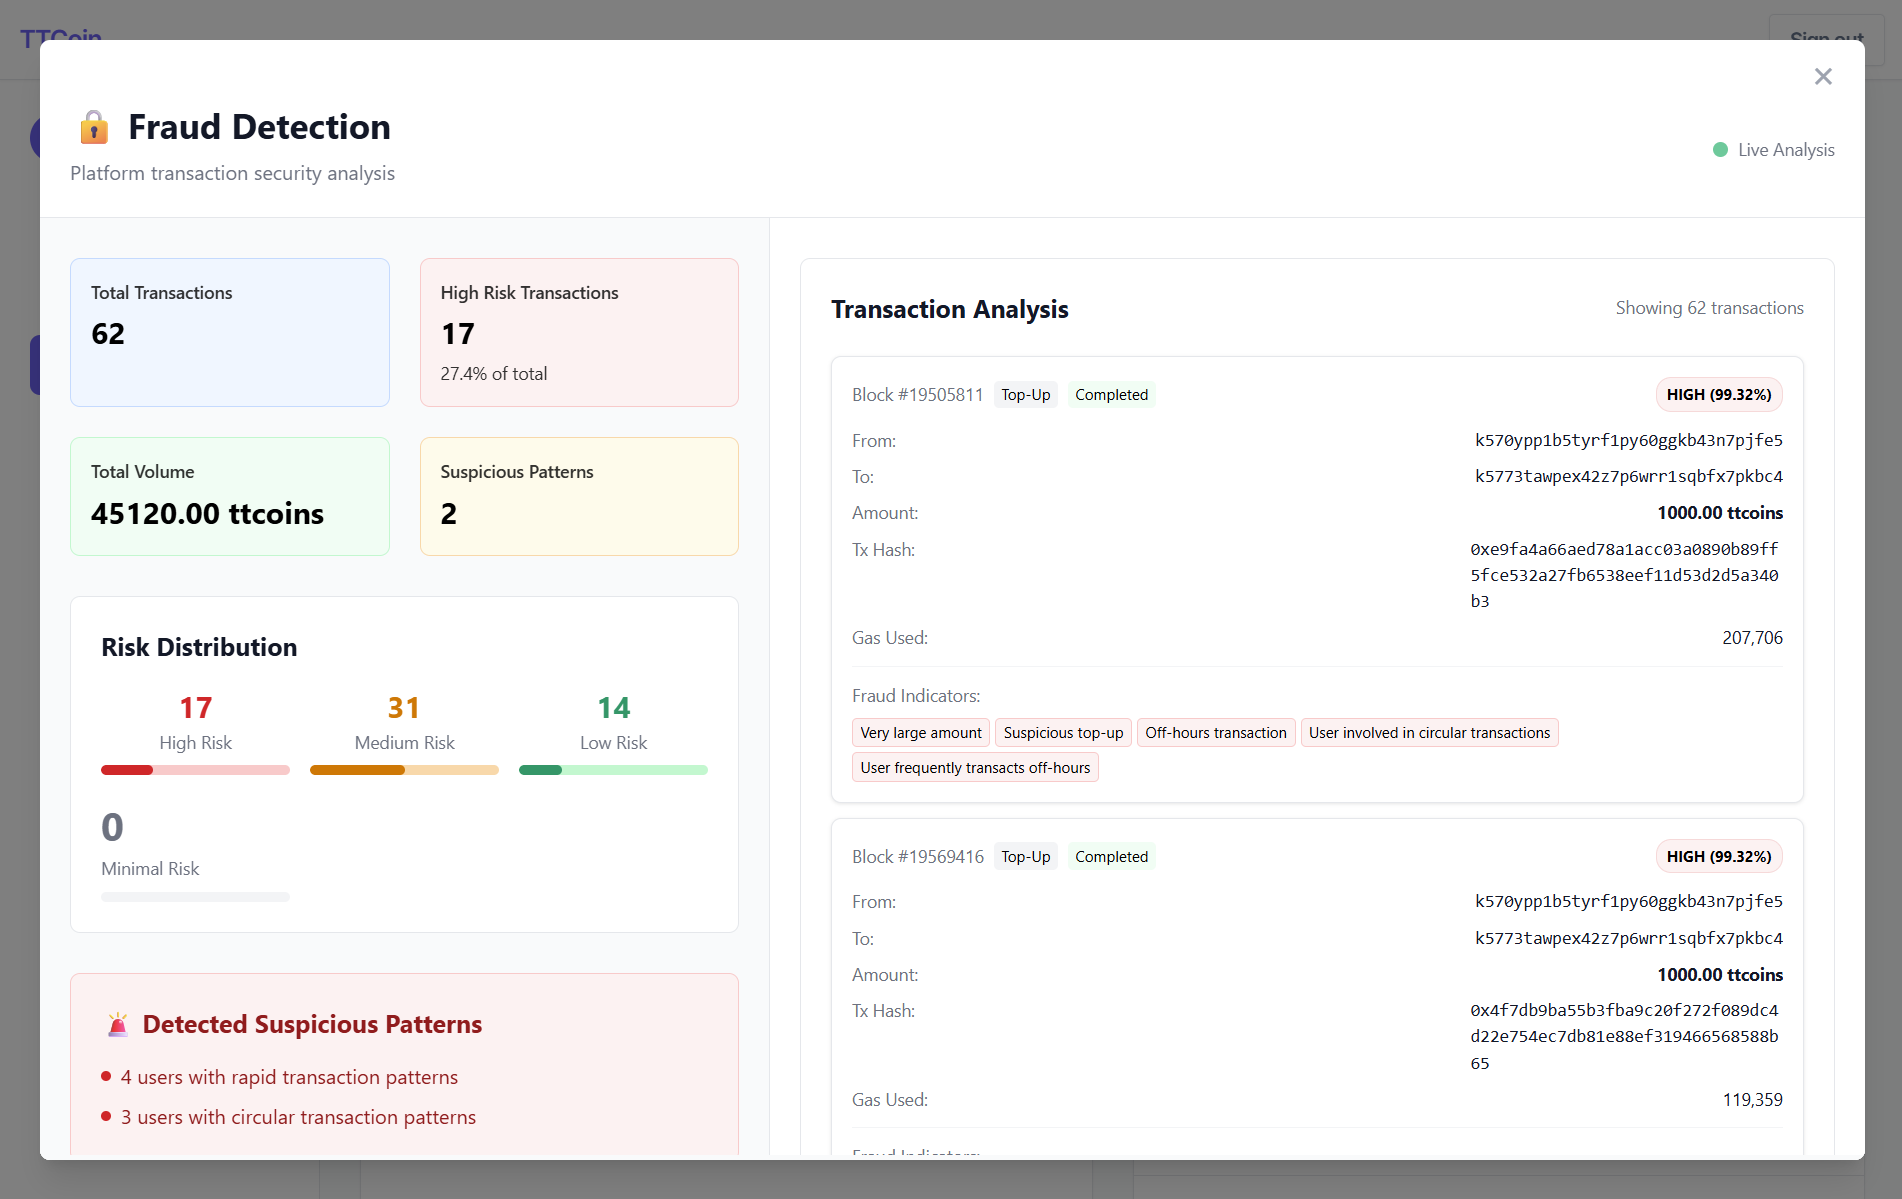Click the siren icon beside Detected Suspicious Patterns
This screenshot has width=1902, height=1199.
(x=118, y=1024)
